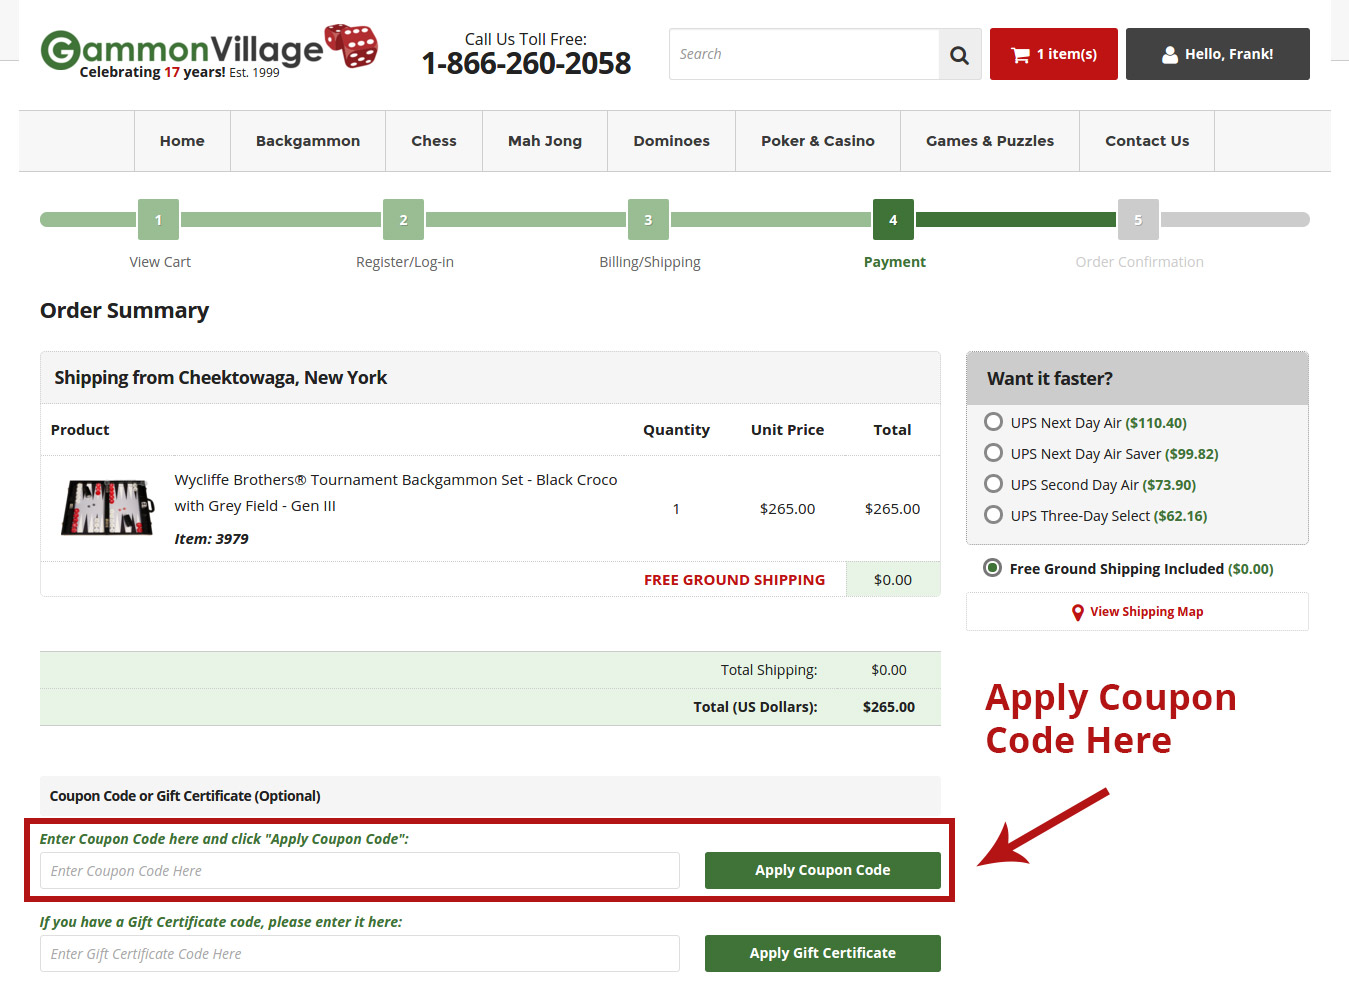Open the Poker & Casino menu
Image resolution: width=1349 pixels, height=994 pixels.
point(818,141)
